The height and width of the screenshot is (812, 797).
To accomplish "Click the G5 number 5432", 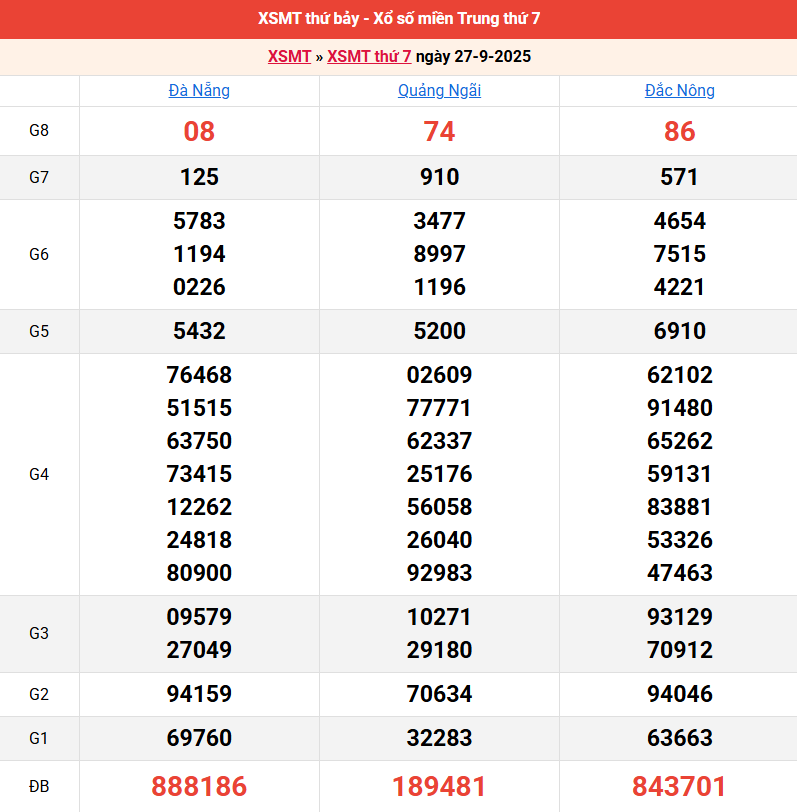I will point(199,332).
